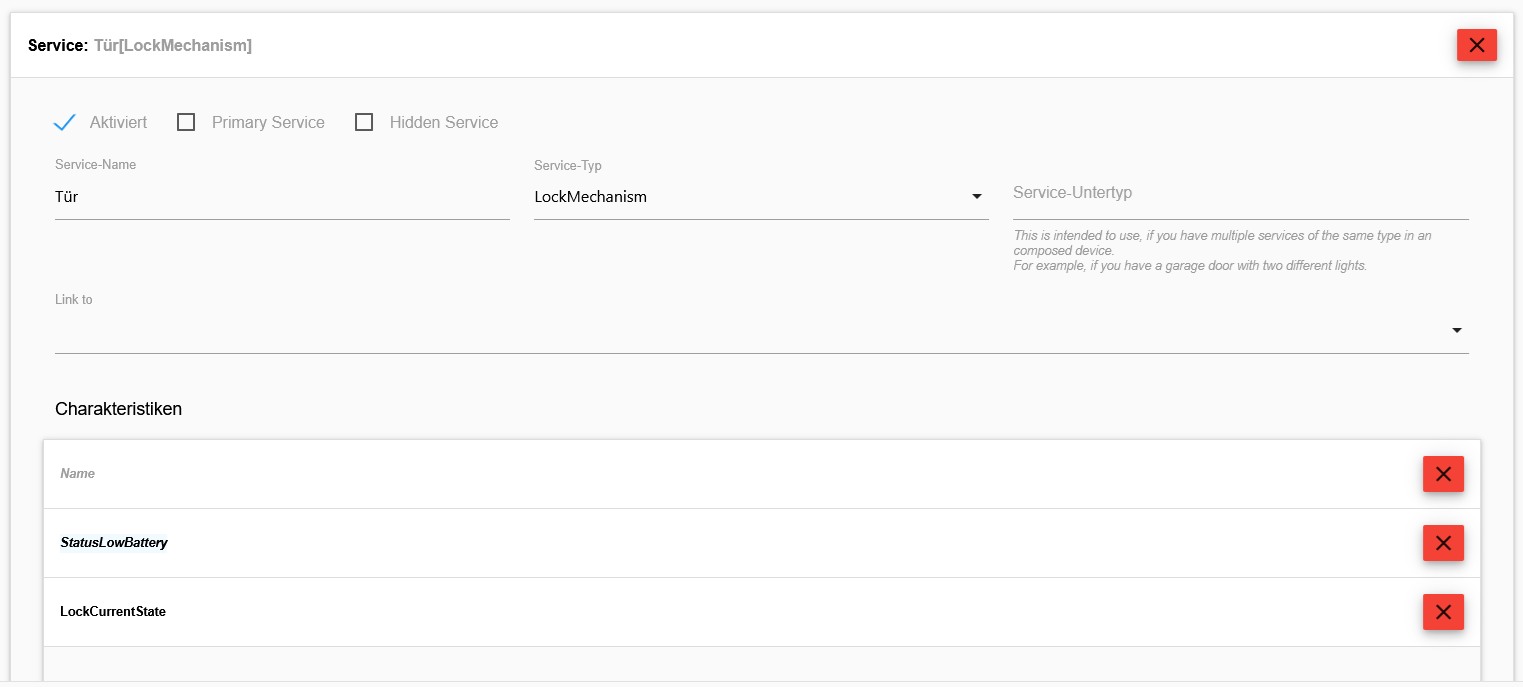Close the Tür[LockMechanism] service panel
Screen dimensions: 1523x687
tap(1476, 45)
